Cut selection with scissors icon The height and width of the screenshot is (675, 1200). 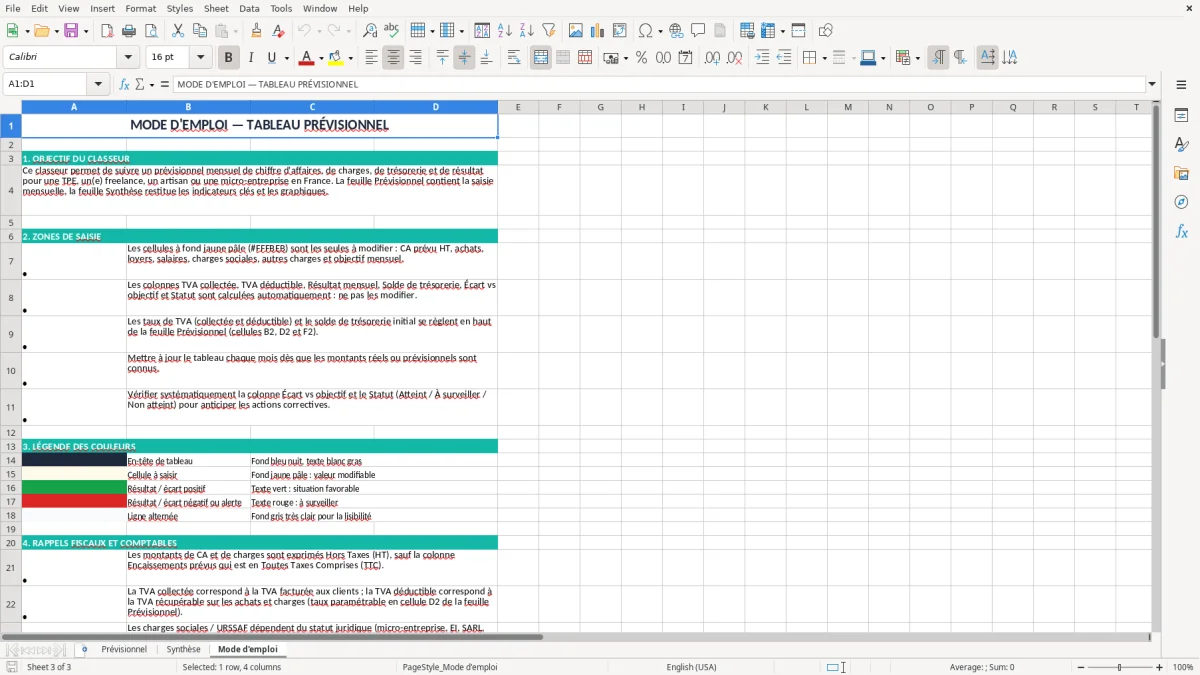click(177, 31)
